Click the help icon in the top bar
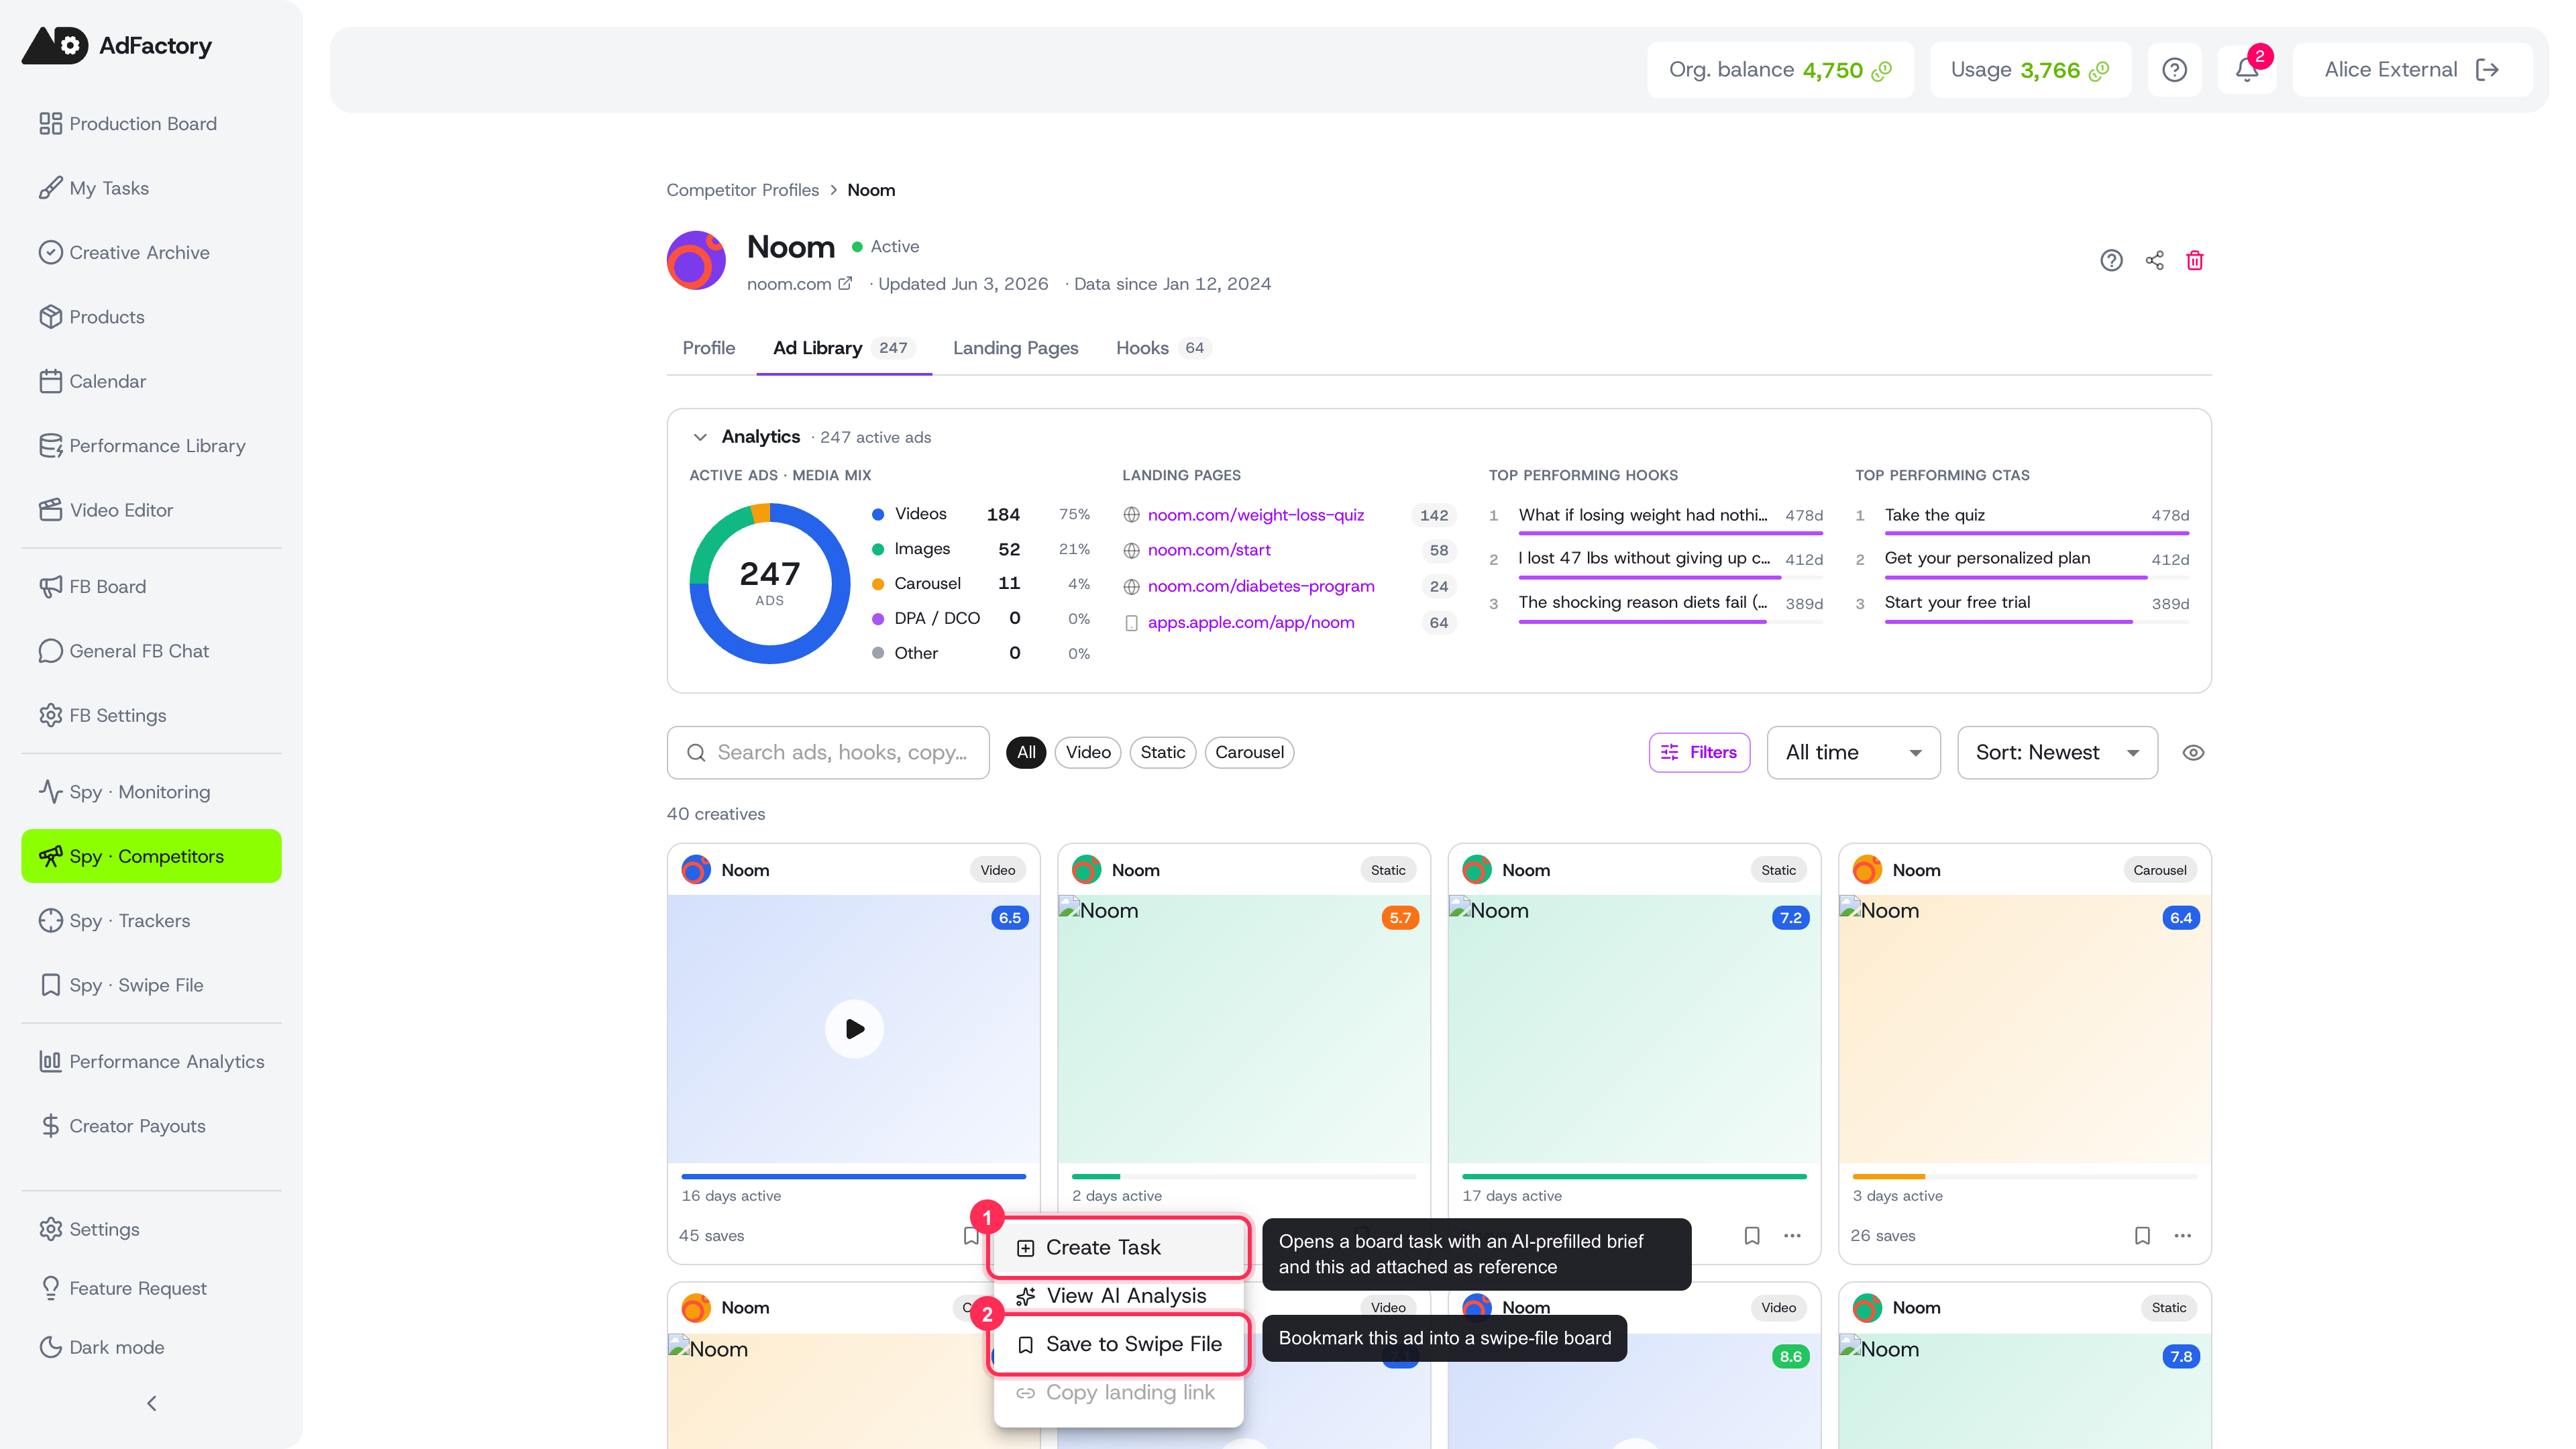 2174,70
